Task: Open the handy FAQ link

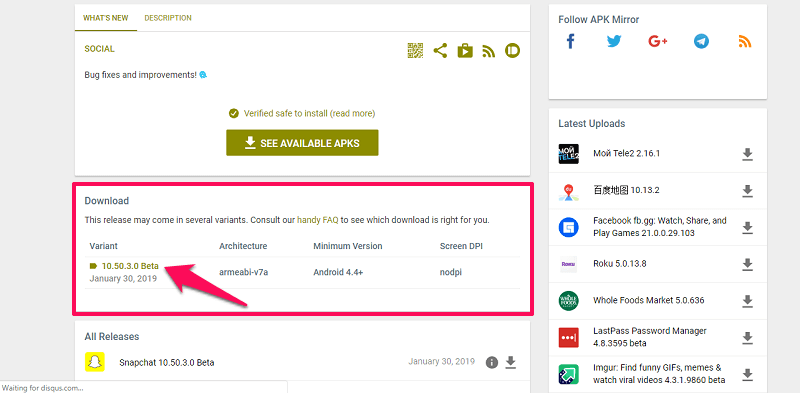Action: click(317, 220)
